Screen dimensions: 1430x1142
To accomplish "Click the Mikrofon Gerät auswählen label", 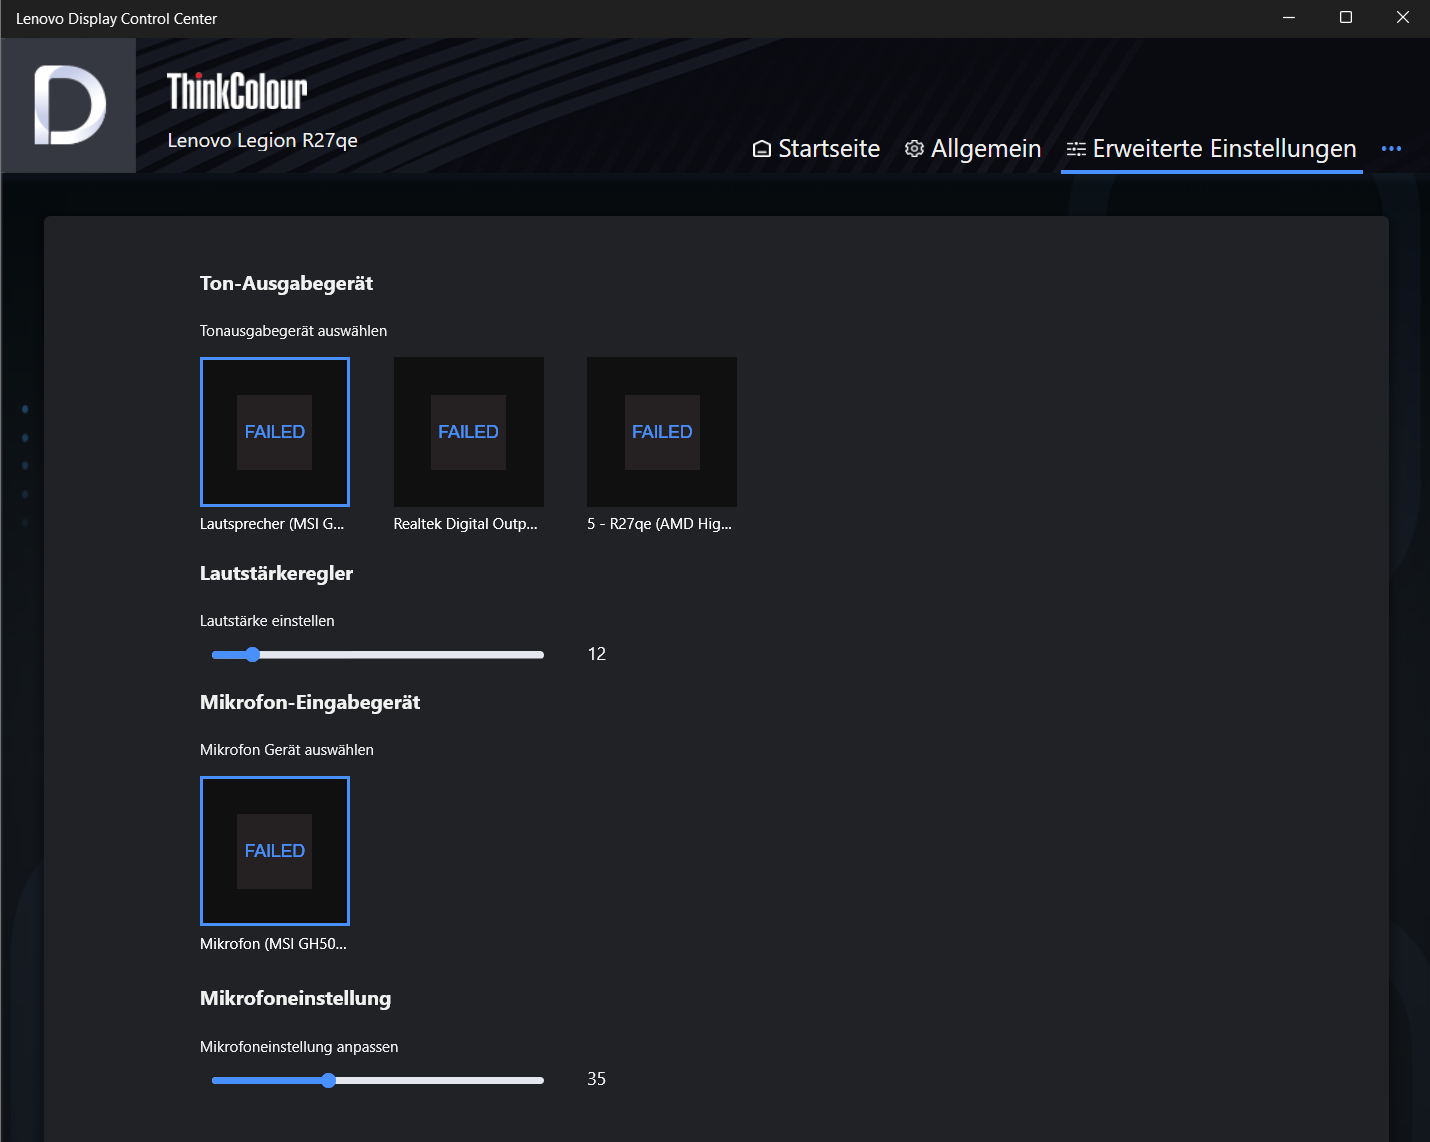I will (x=287, y=750).
